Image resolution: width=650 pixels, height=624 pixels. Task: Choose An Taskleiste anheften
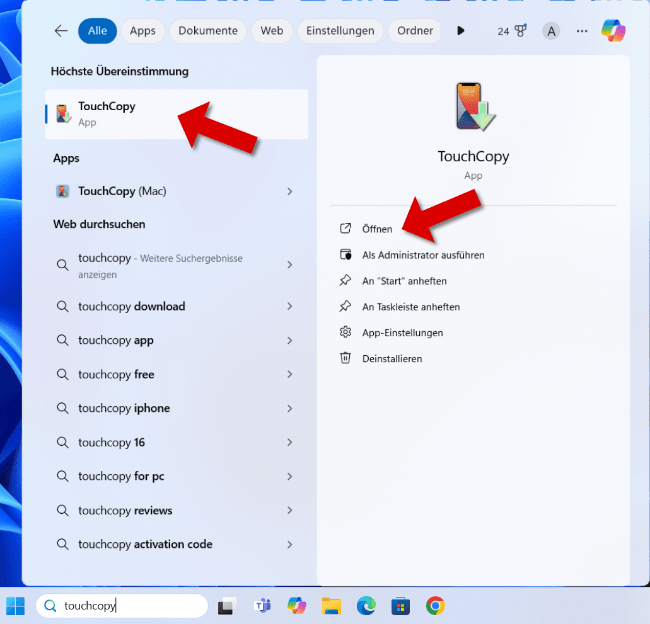[411, 307]
